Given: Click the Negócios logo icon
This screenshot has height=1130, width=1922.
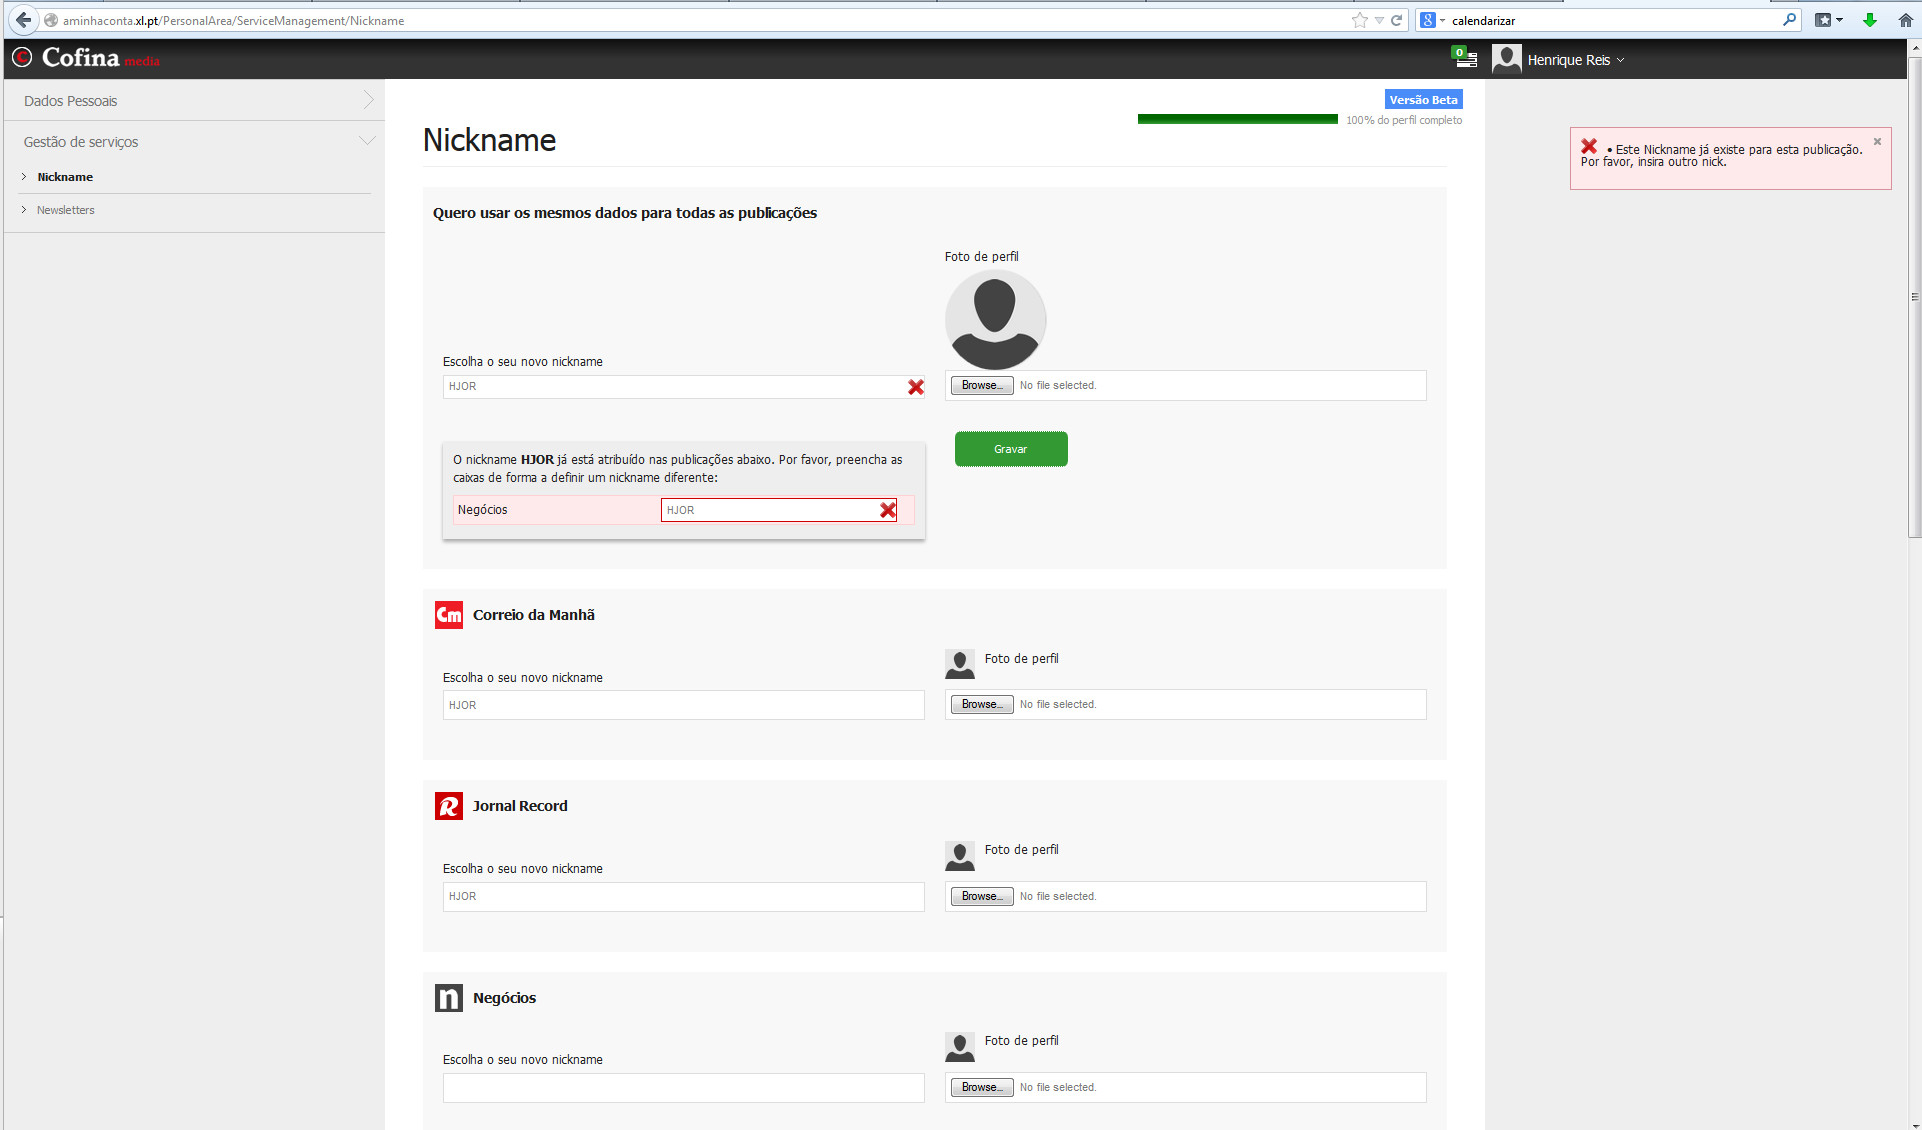Looking at the screenshot, I should 449,998.
